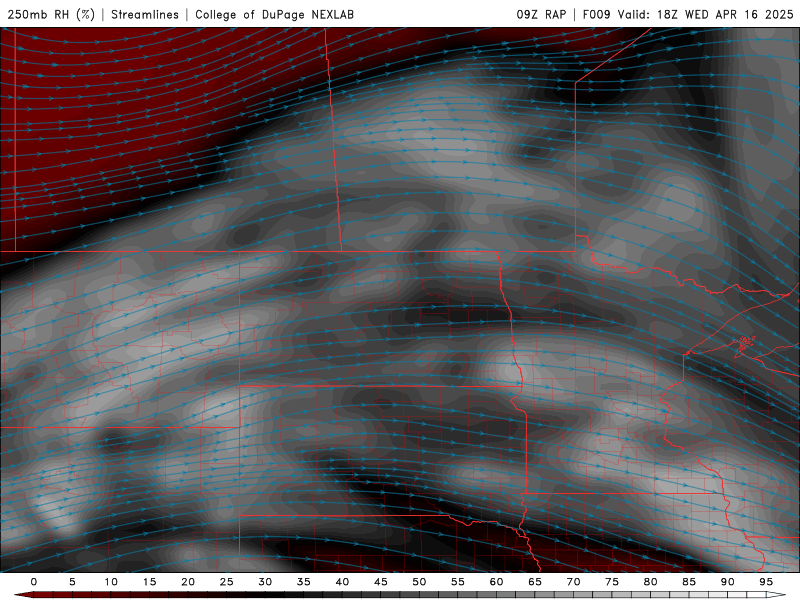Click the '60' label on color scale
This screenshot has height=600, width=800.
[x=496, y=582]
